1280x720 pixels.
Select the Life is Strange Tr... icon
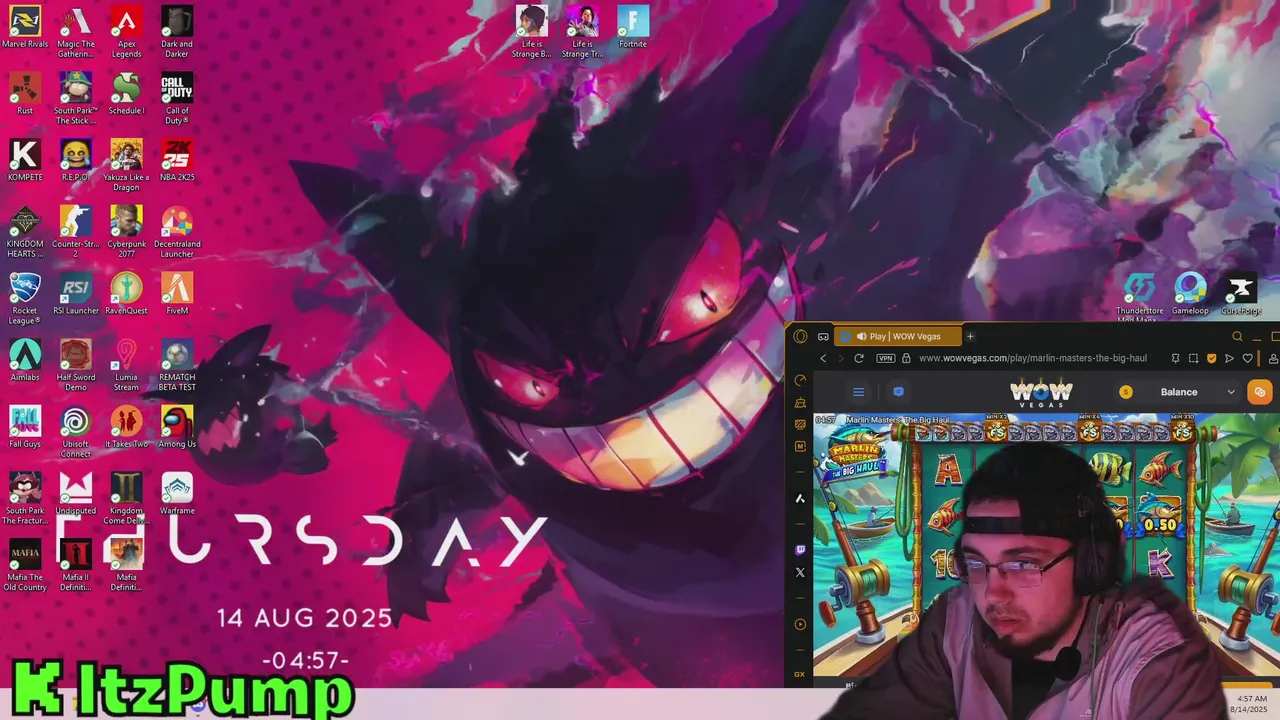tap(582, 32)
